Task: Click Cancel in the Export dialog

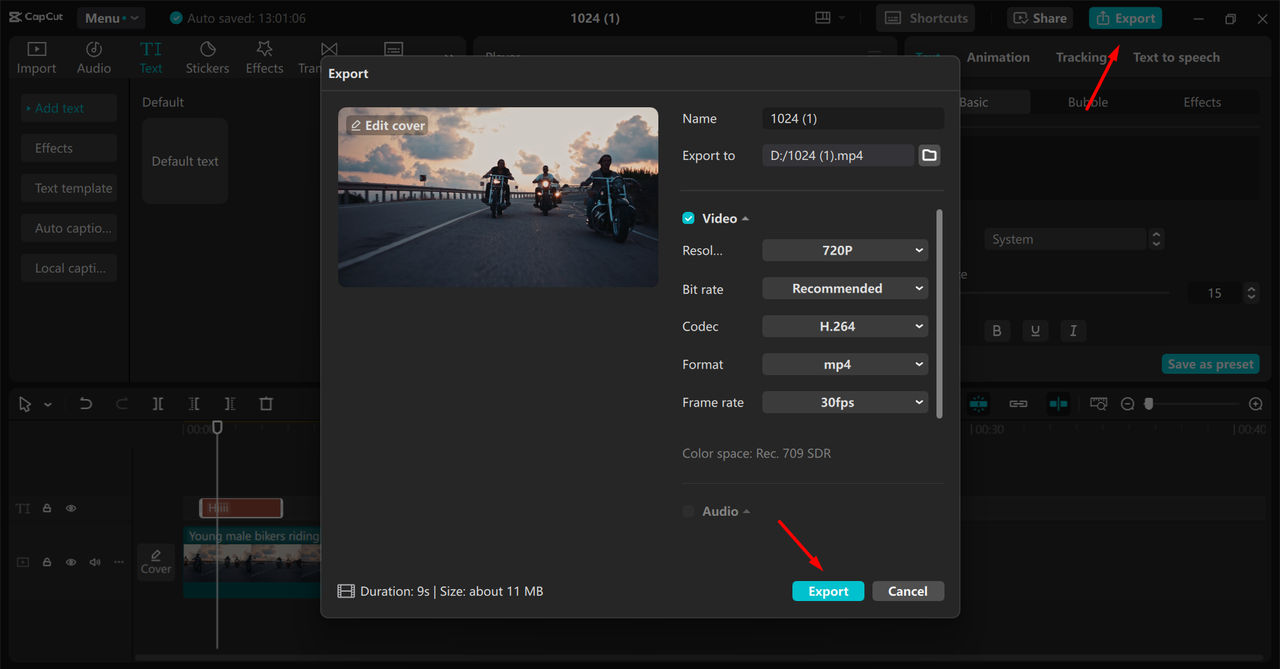Action: (x=908, y=591)
